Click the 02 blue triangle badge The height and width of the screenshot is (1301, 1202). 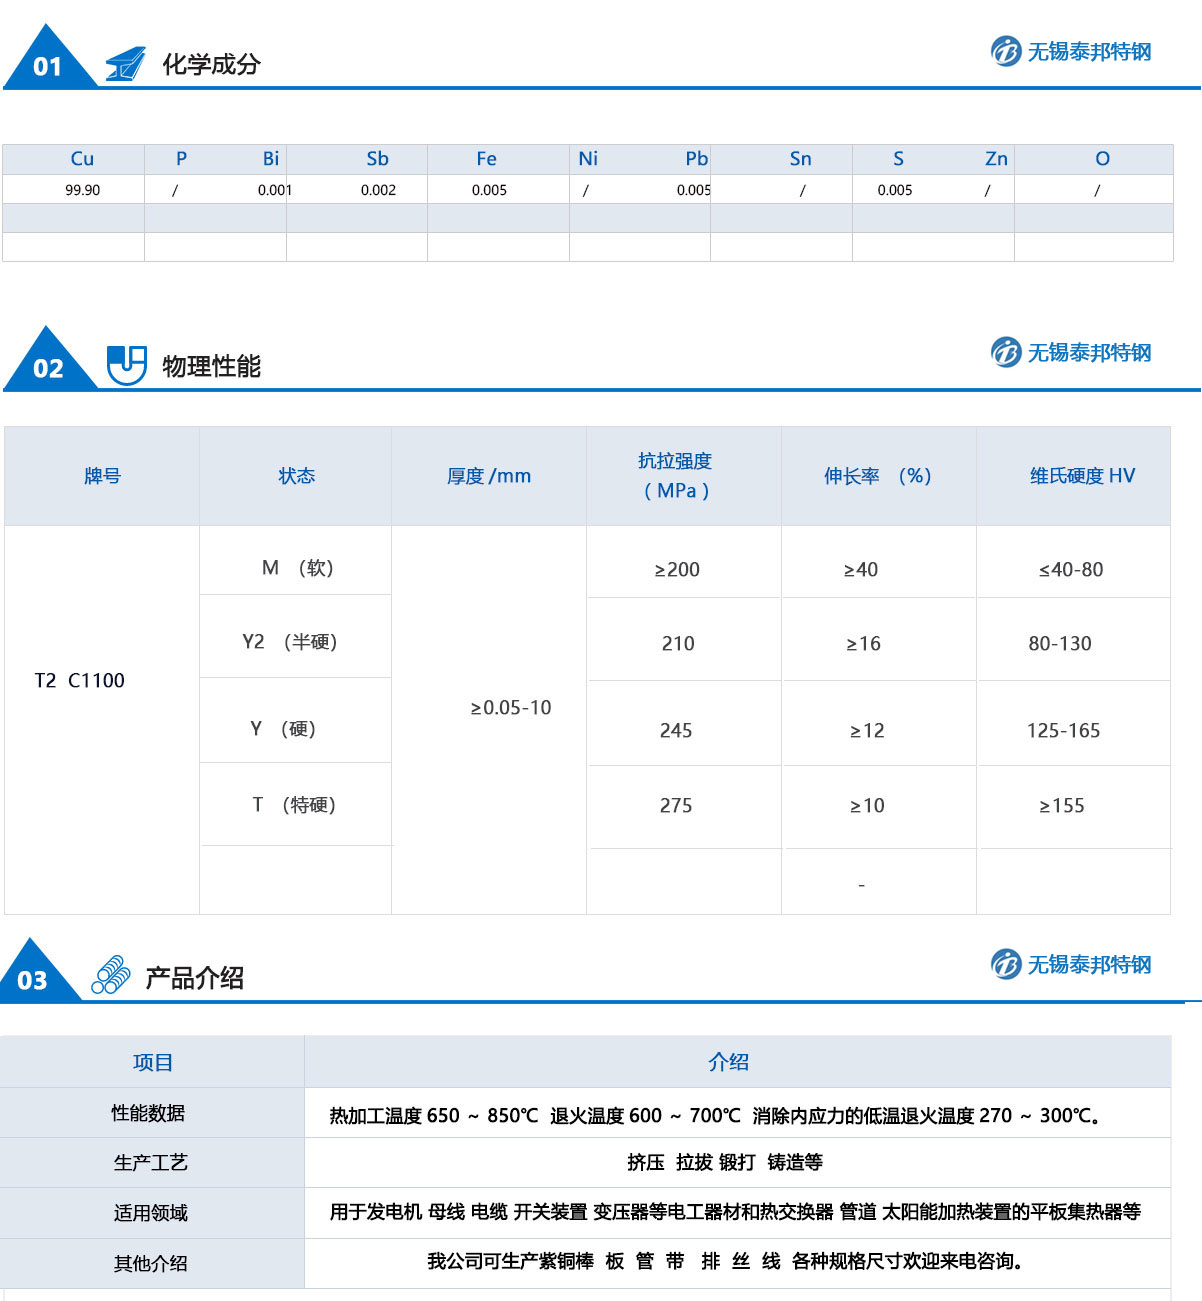47,366
